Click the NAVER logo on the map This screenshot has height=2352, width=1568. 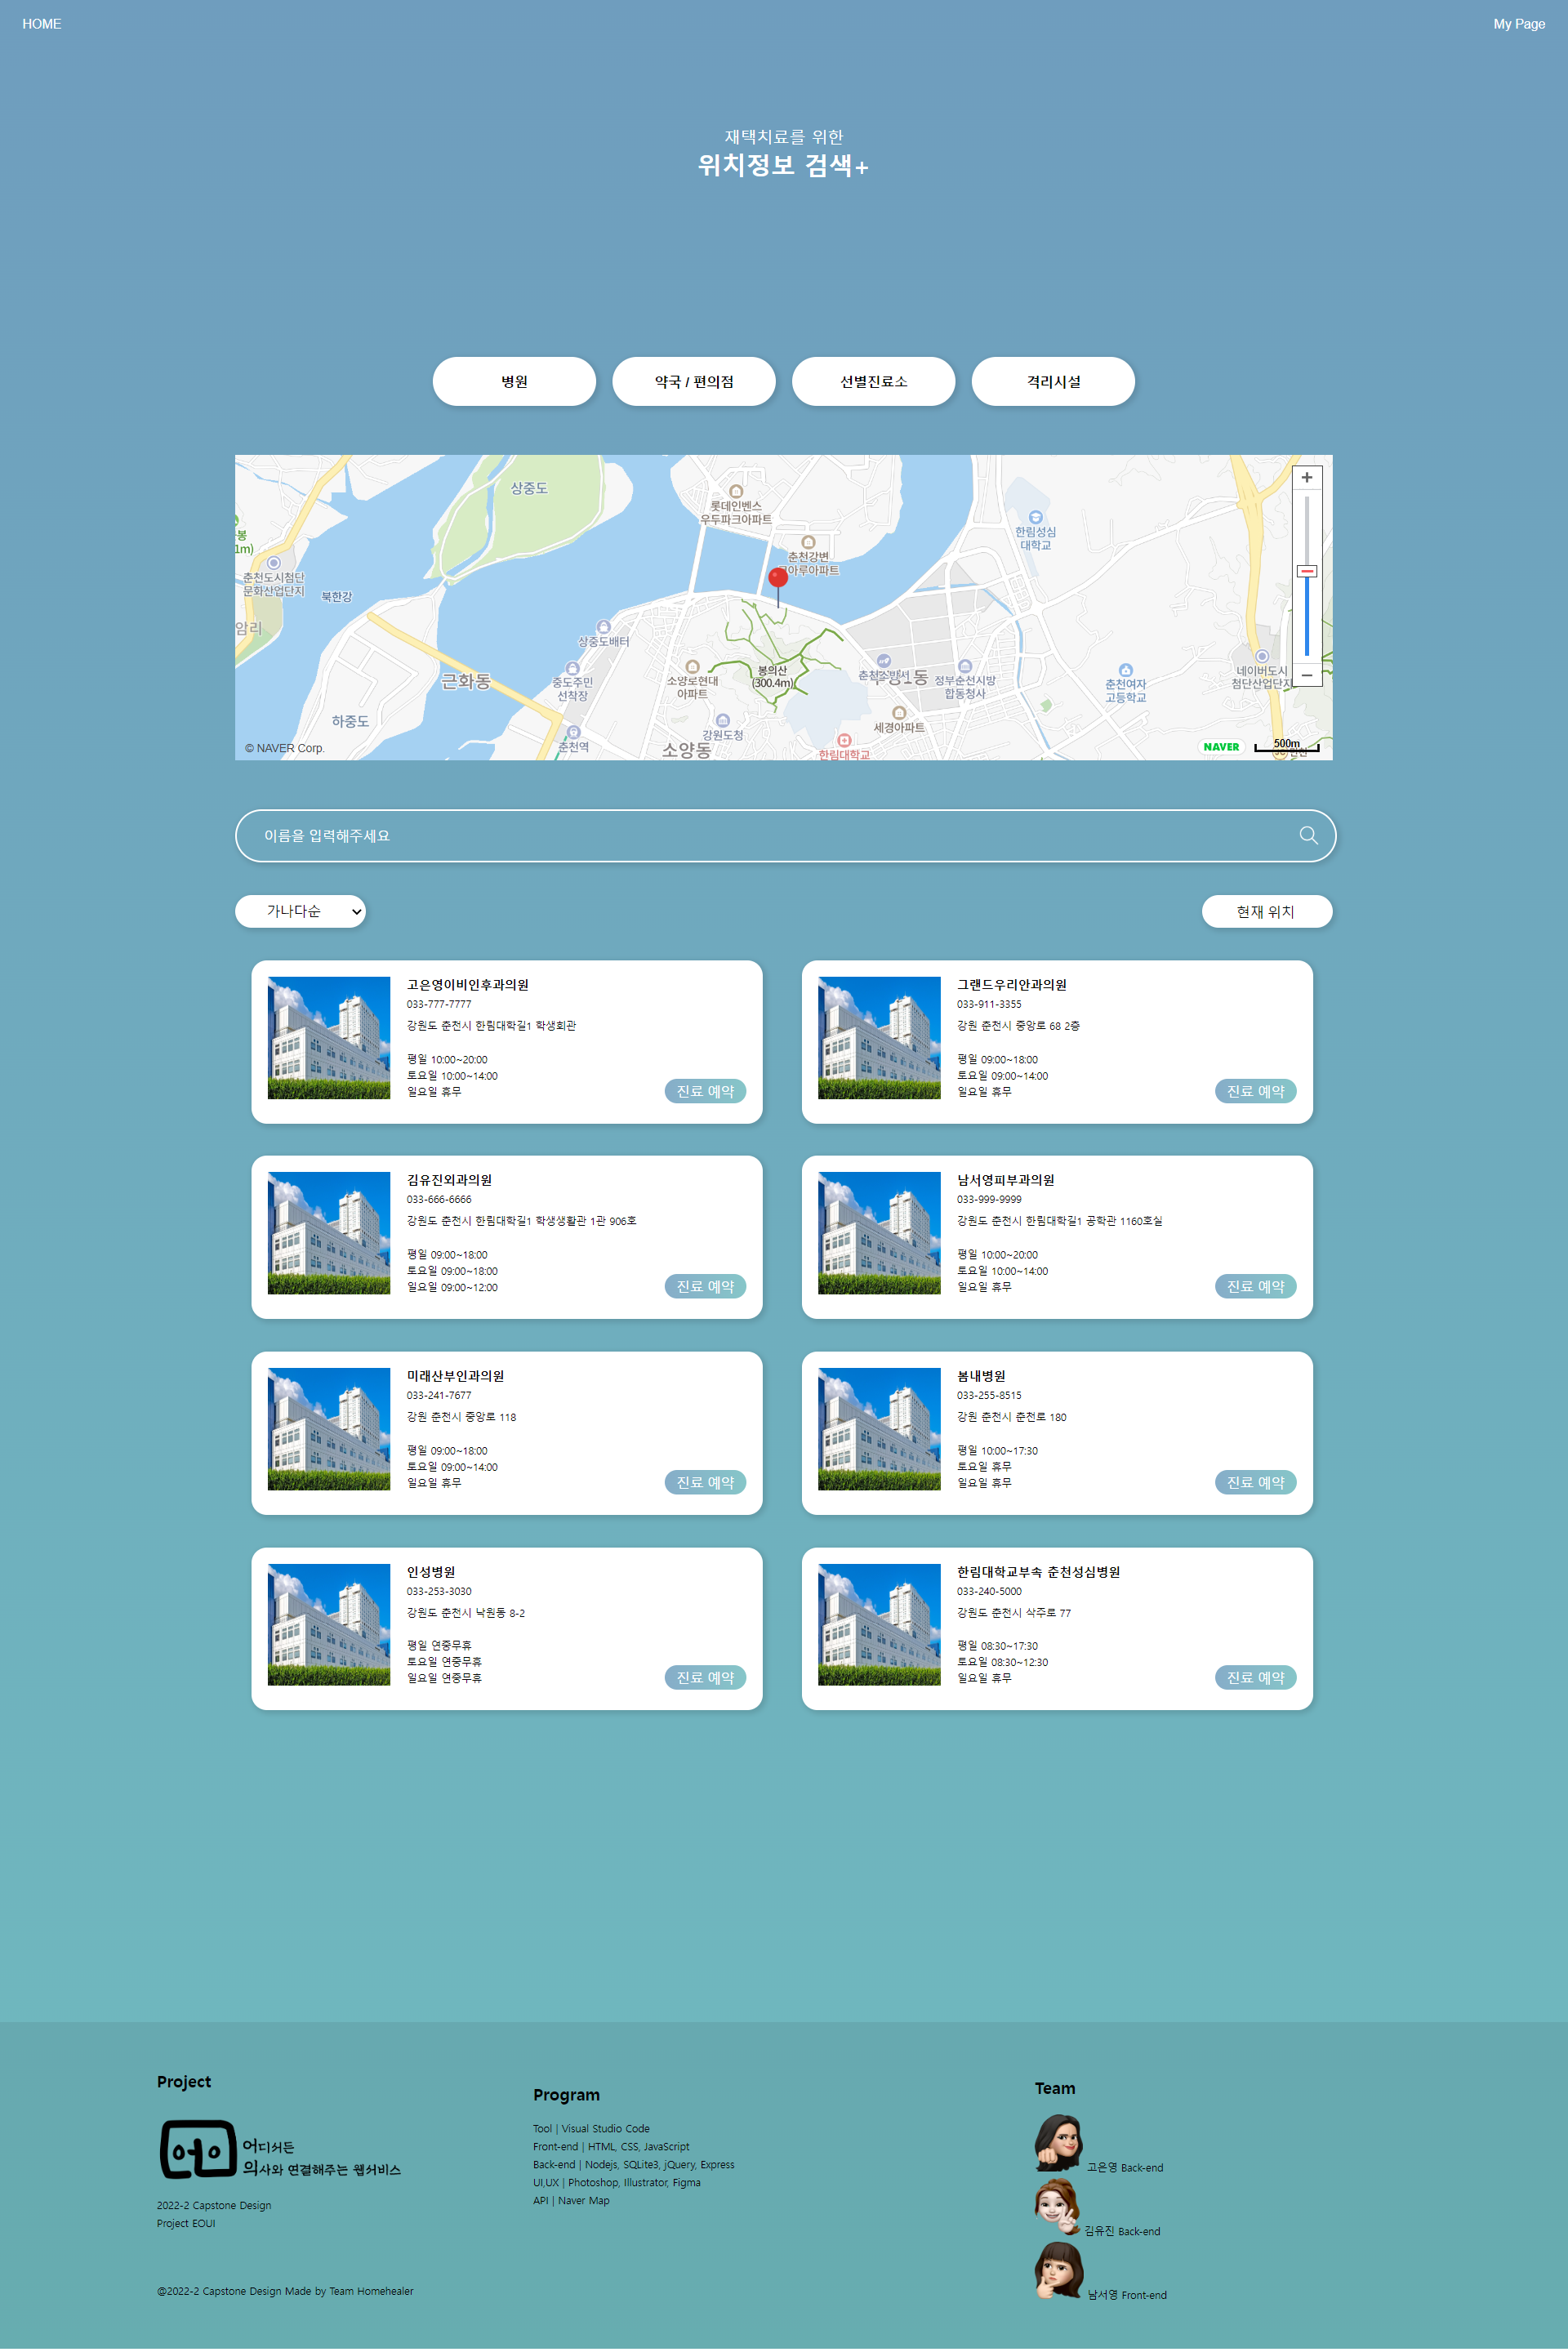pyautogui.click(x=1221, y=747)
